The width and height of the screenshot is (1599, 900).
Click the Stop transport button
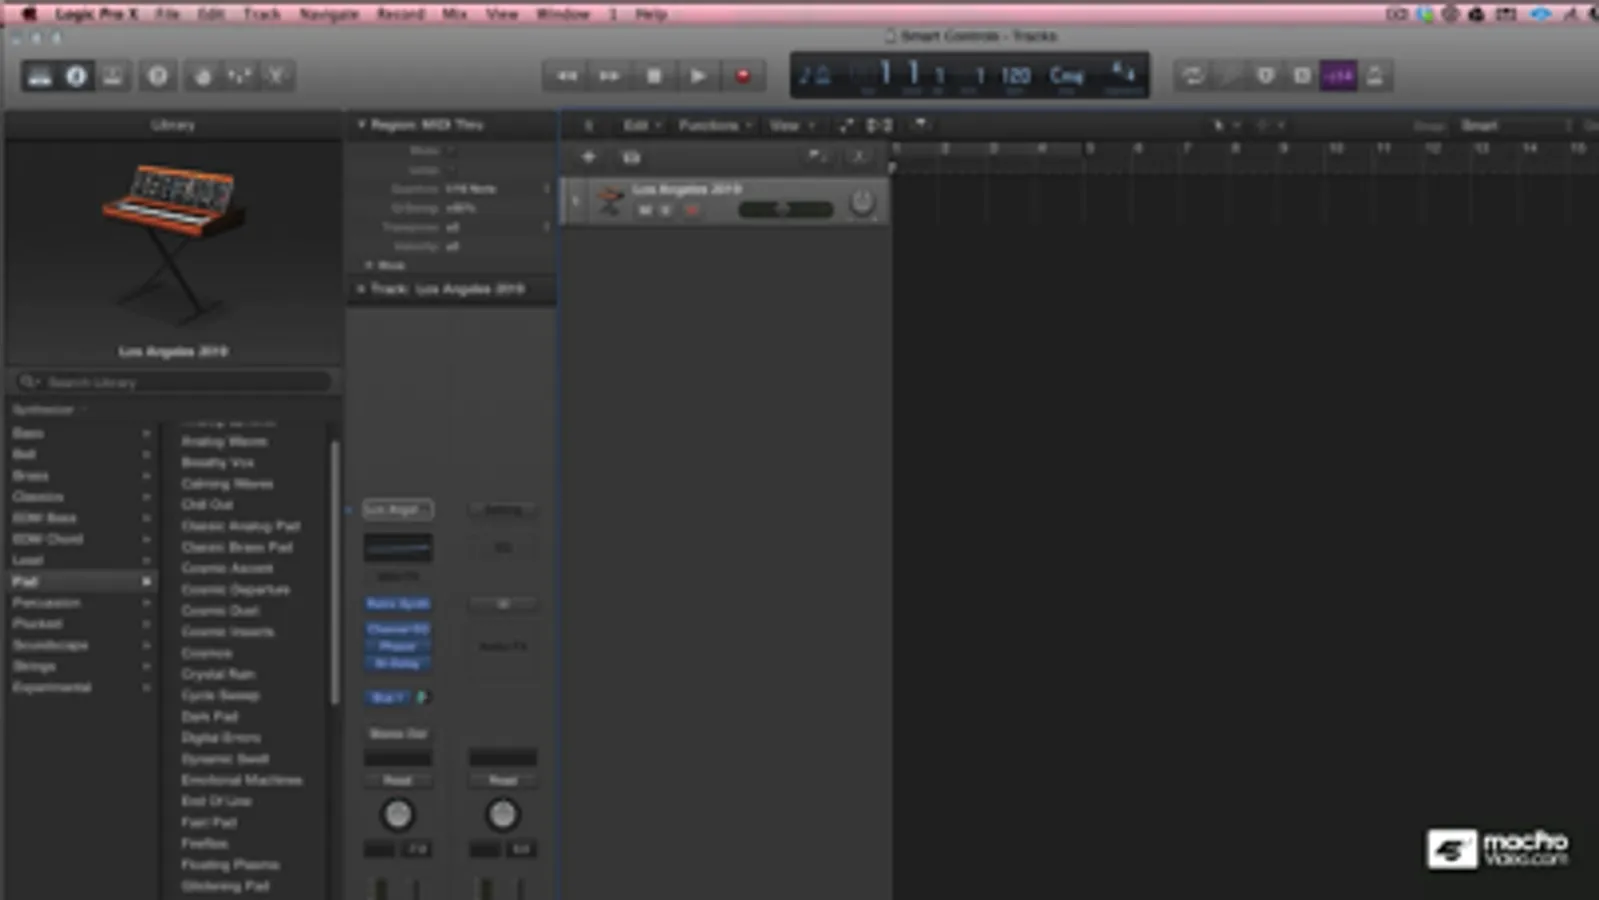pyautogui.click(x=654, y=76)
